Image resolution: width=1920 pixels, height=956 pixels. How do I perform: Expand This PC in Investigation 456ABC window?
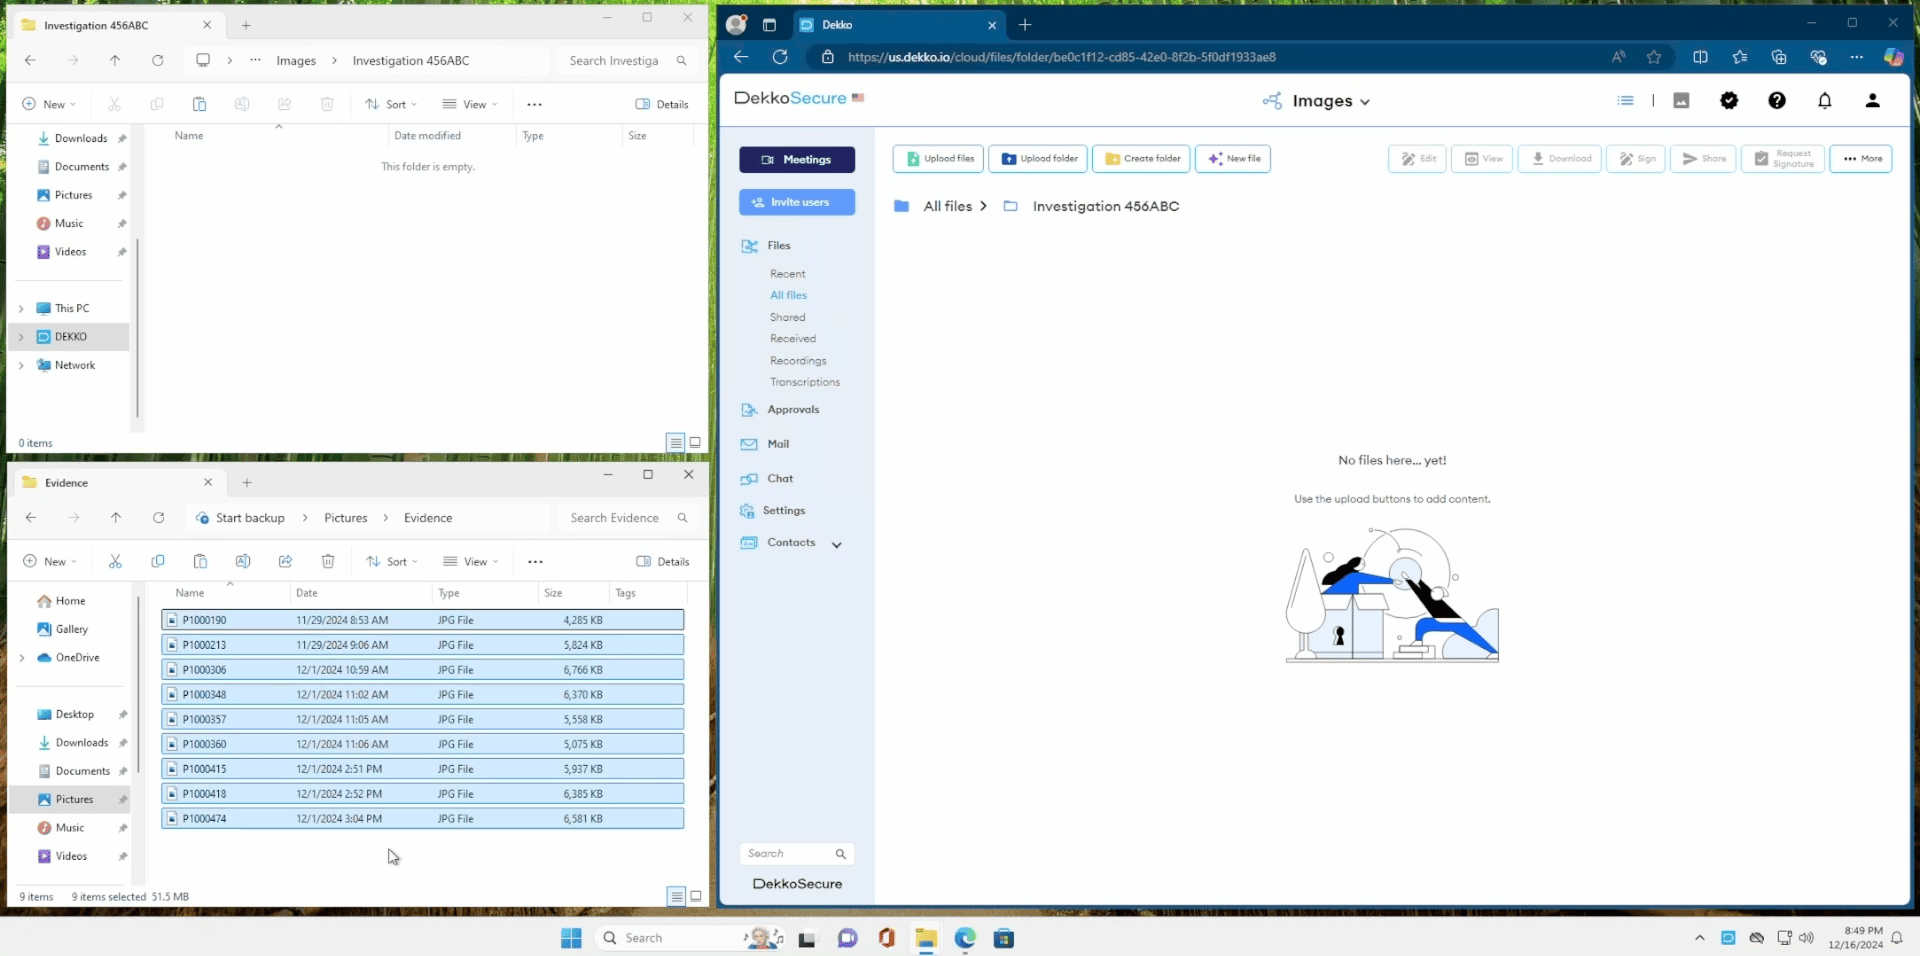click(x=21, y=309)
